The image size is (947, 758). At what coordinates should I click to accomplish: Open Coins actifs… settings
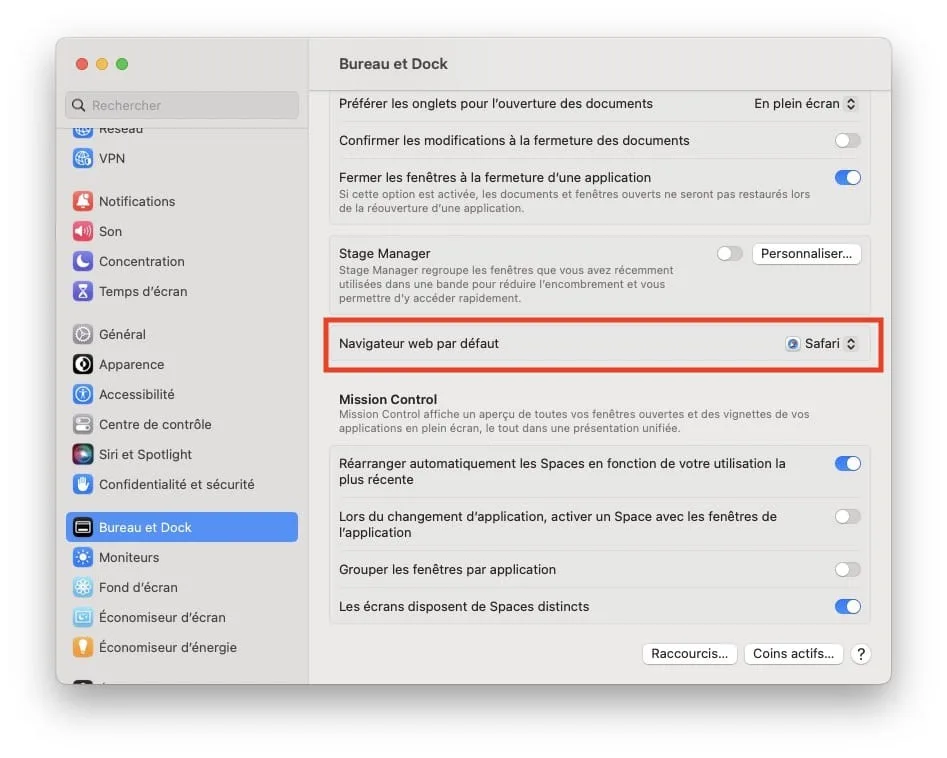click(793, 654)
